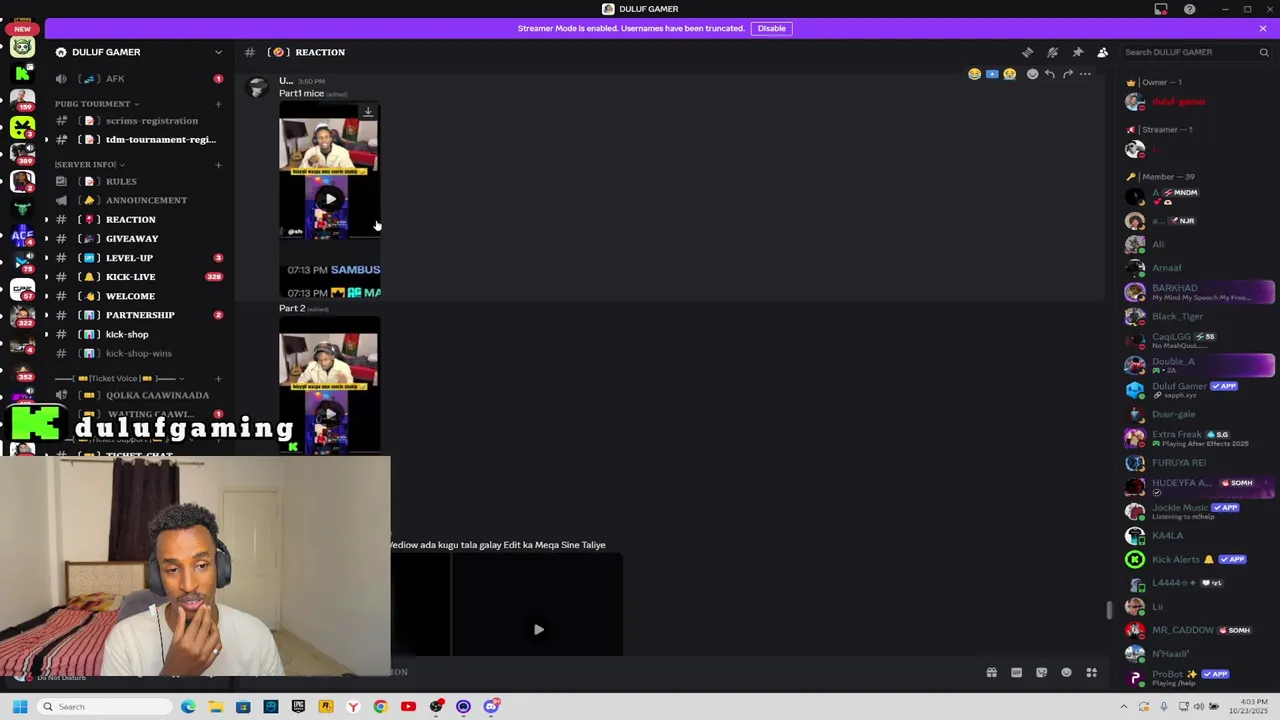Screen dimensions: 1280x720
Task: Open the RULES channel
Action: (x=140, y=182)
